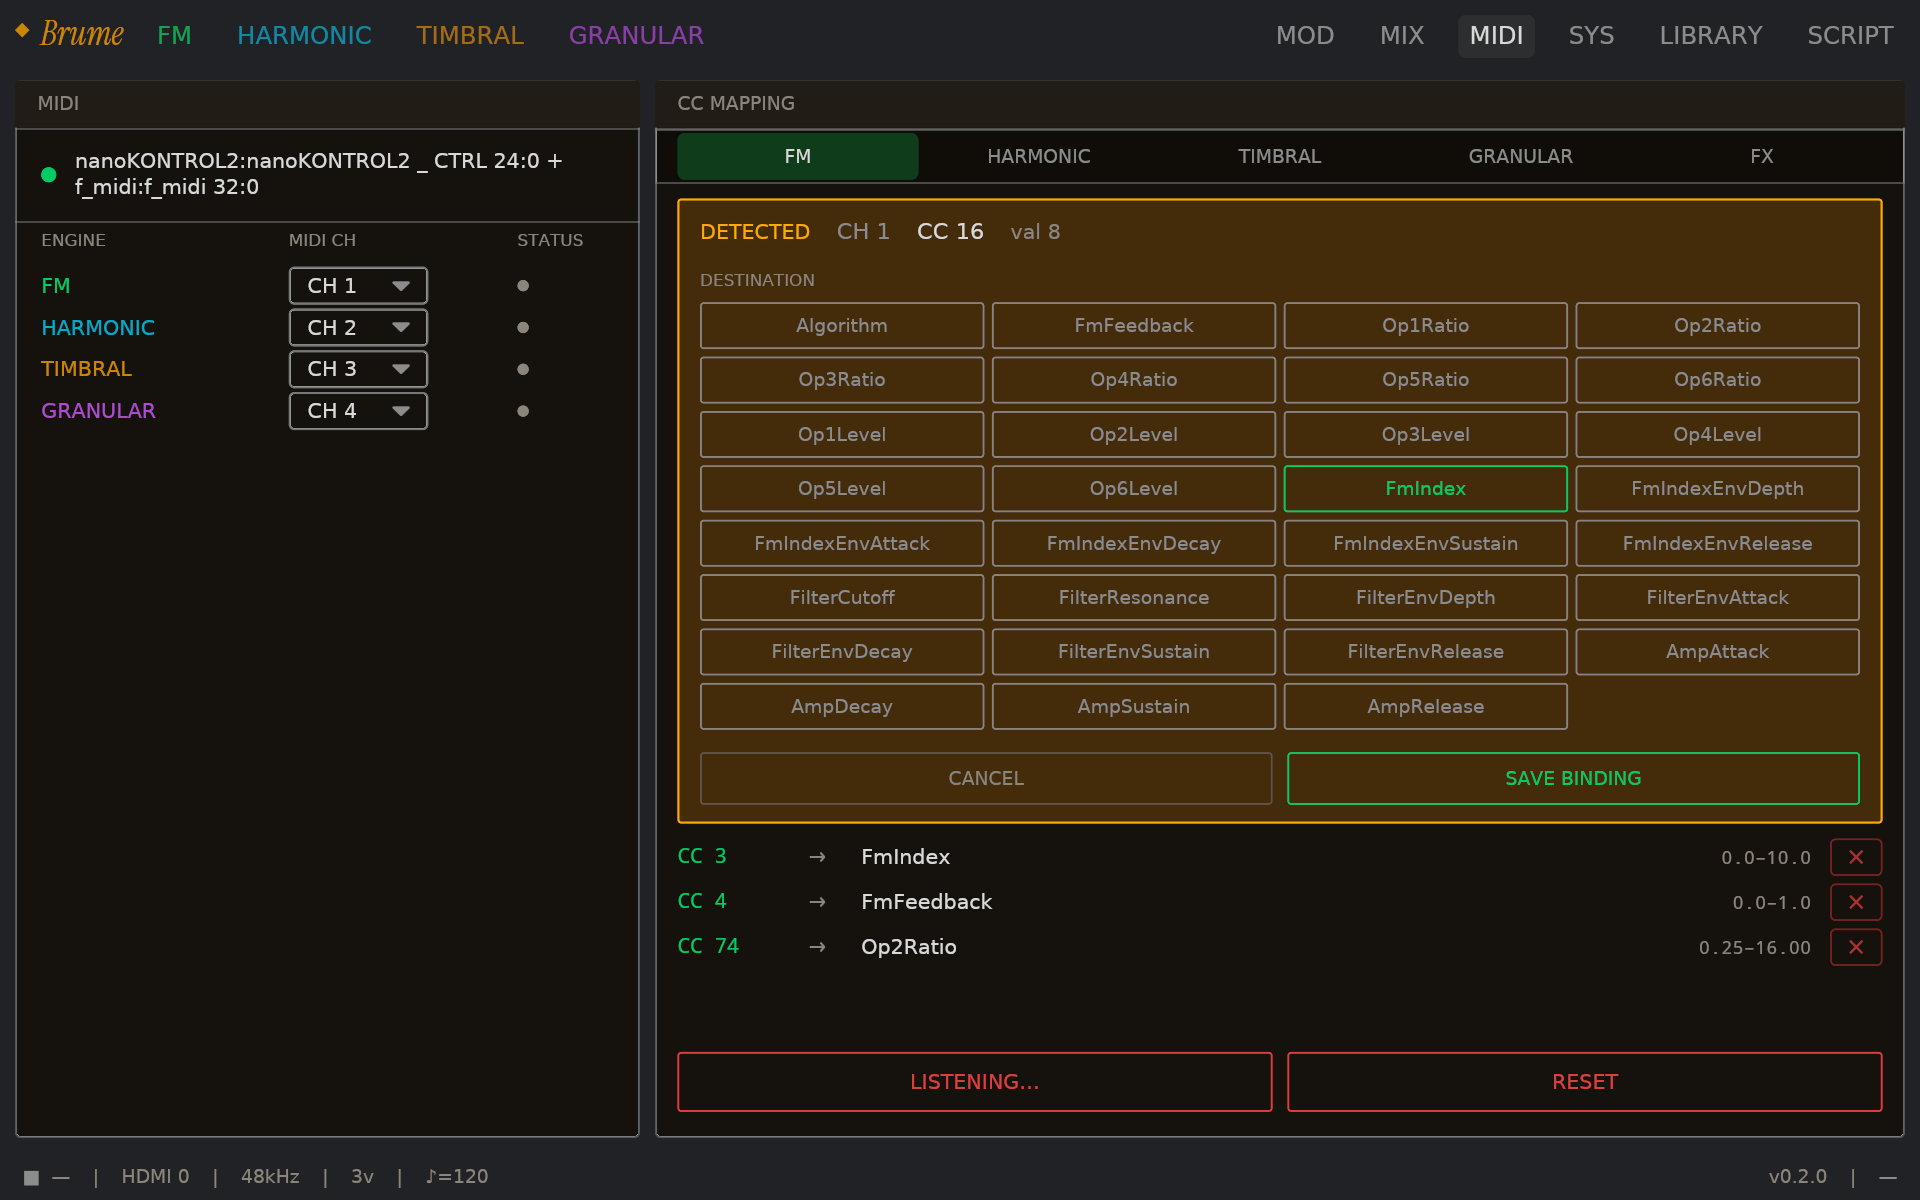Select Op6Level destination
Image resolution: width=1920 pixels, height=1200 pixels.
1134,489
